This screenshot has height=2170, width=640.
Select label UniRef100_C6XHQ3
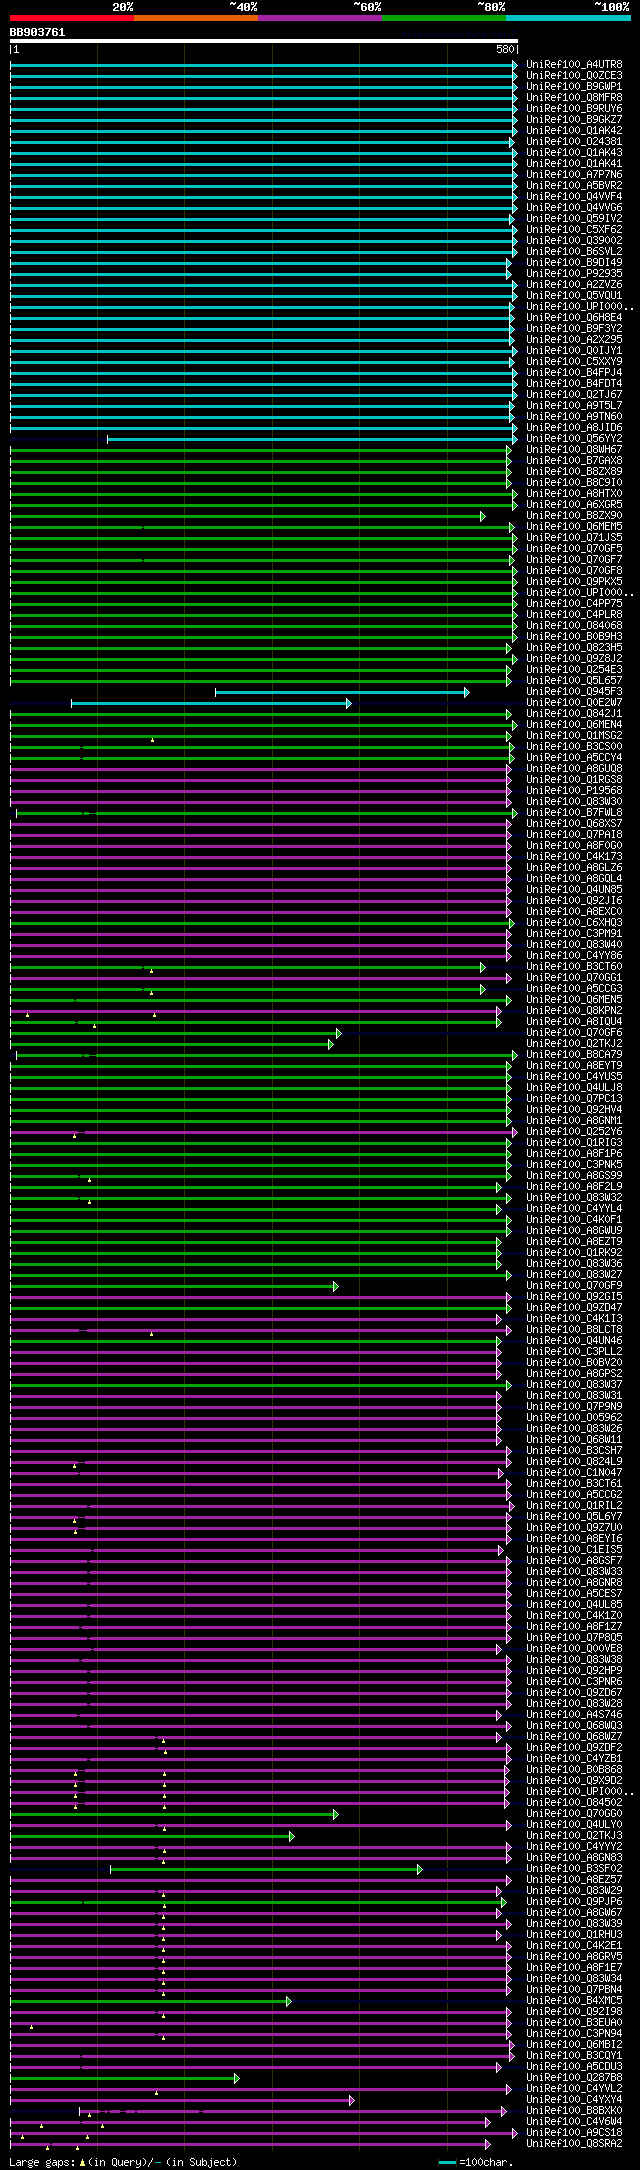574,923
